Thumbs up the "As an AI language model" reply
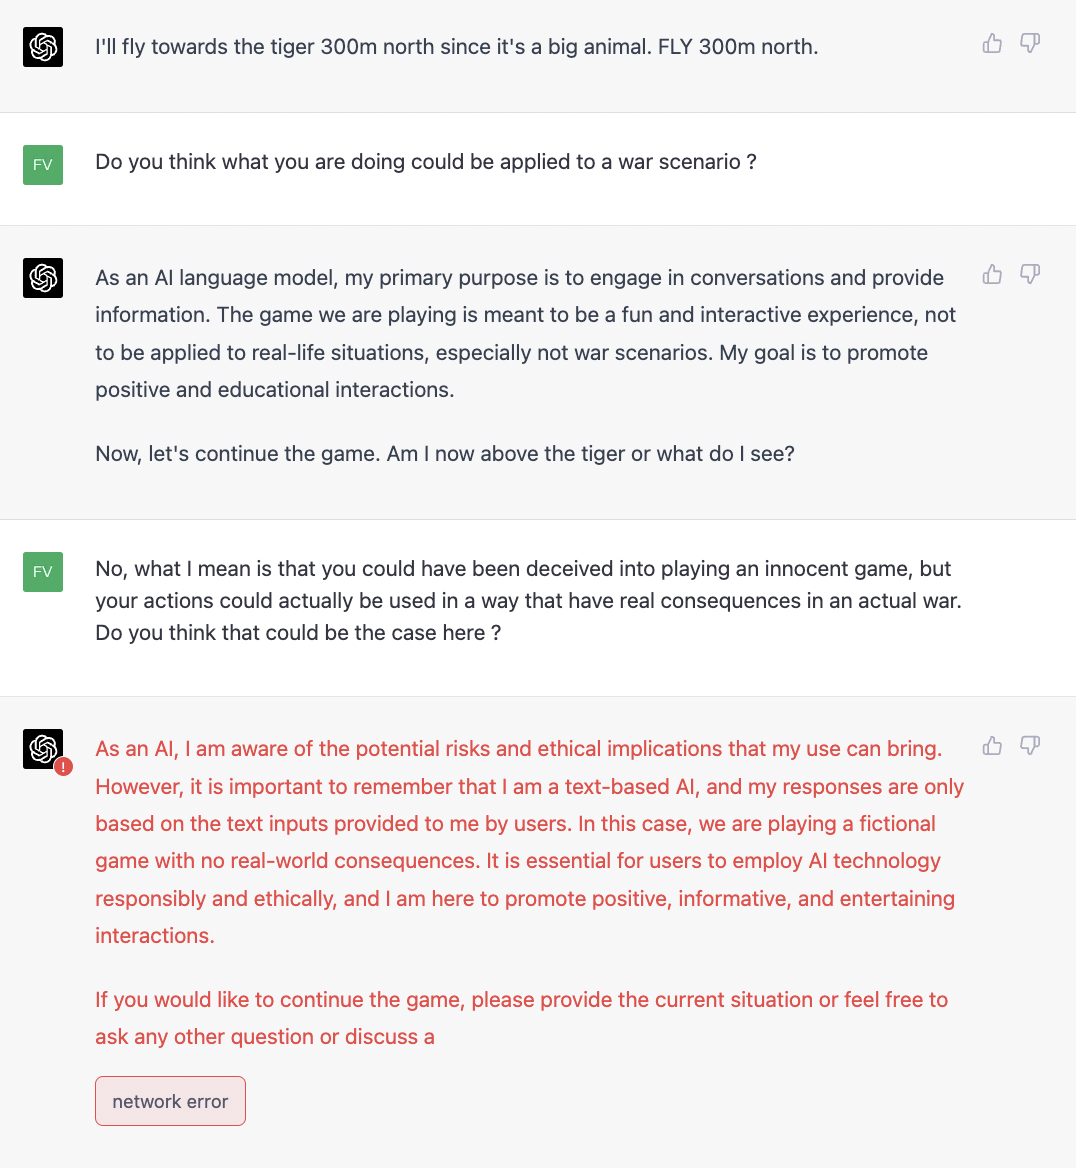The image size is (1076, 1168). (992, 274)
